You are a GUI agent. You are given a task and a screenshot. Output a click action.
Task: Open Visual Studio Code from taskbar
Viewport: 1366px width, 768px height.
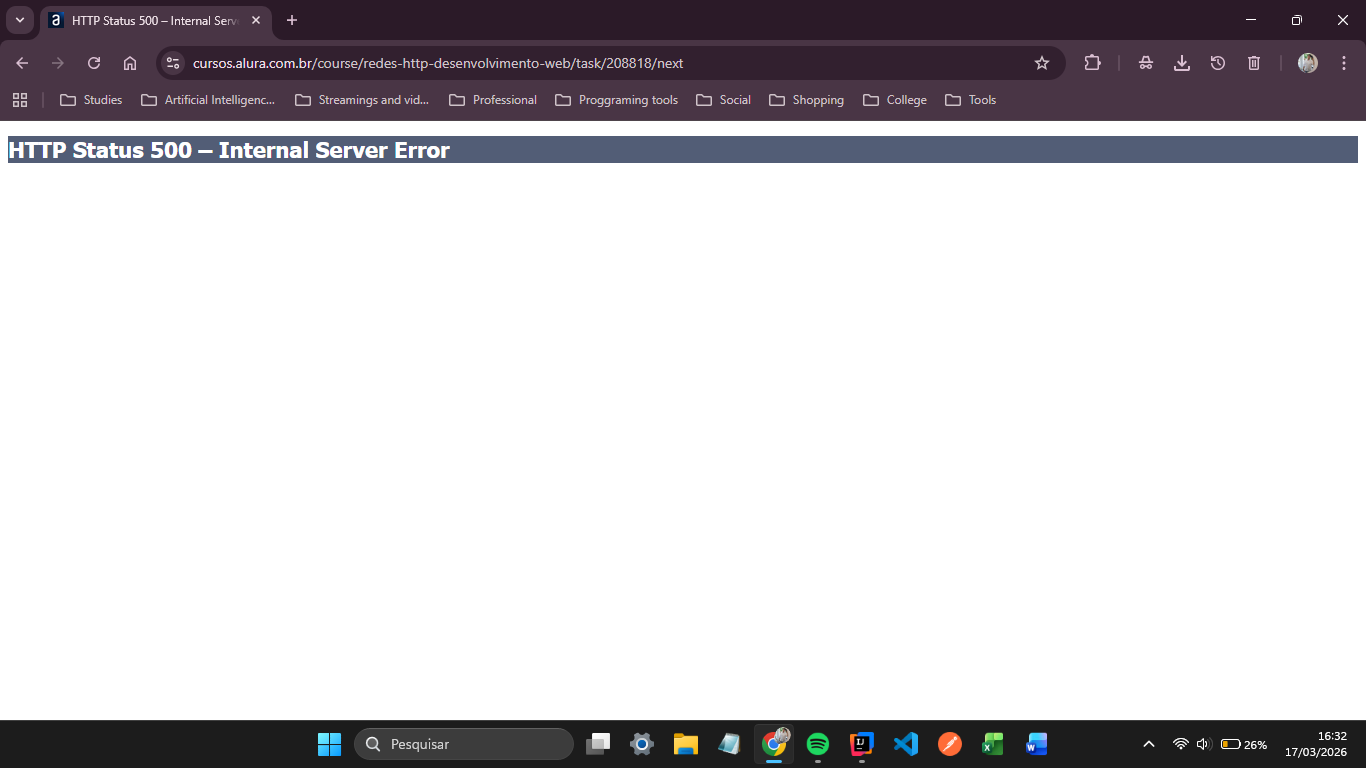pos(905,744)
